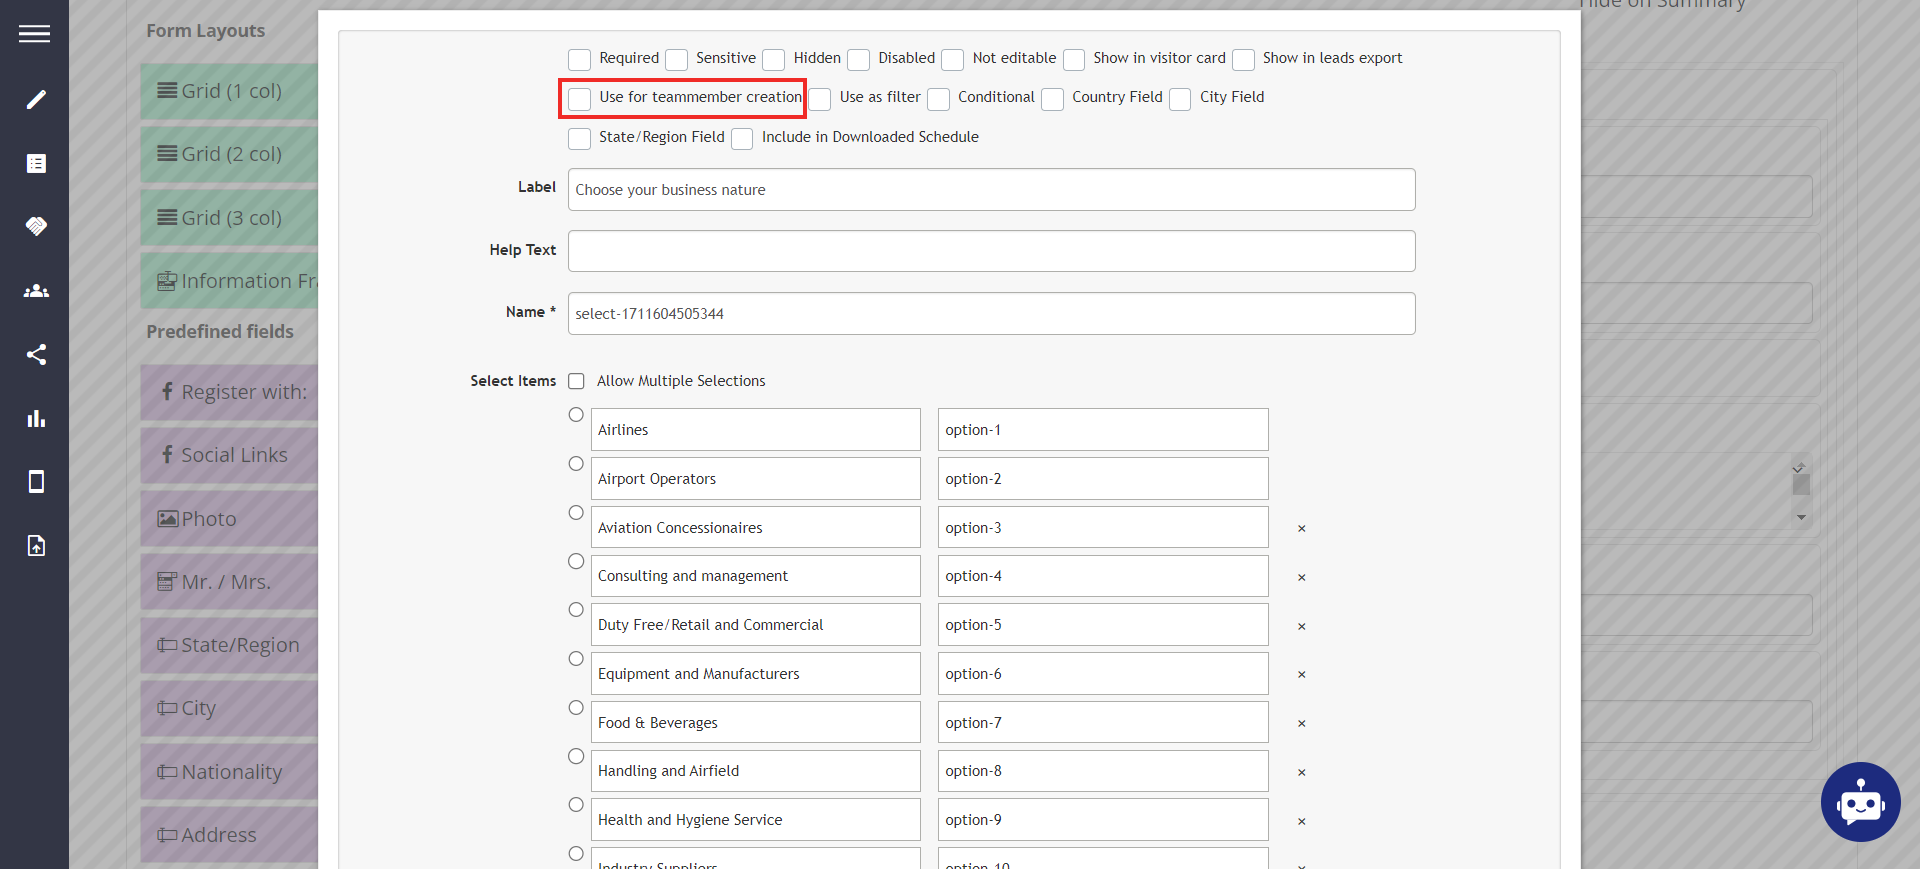Enable the Conditional checkbox

(938, 99)
